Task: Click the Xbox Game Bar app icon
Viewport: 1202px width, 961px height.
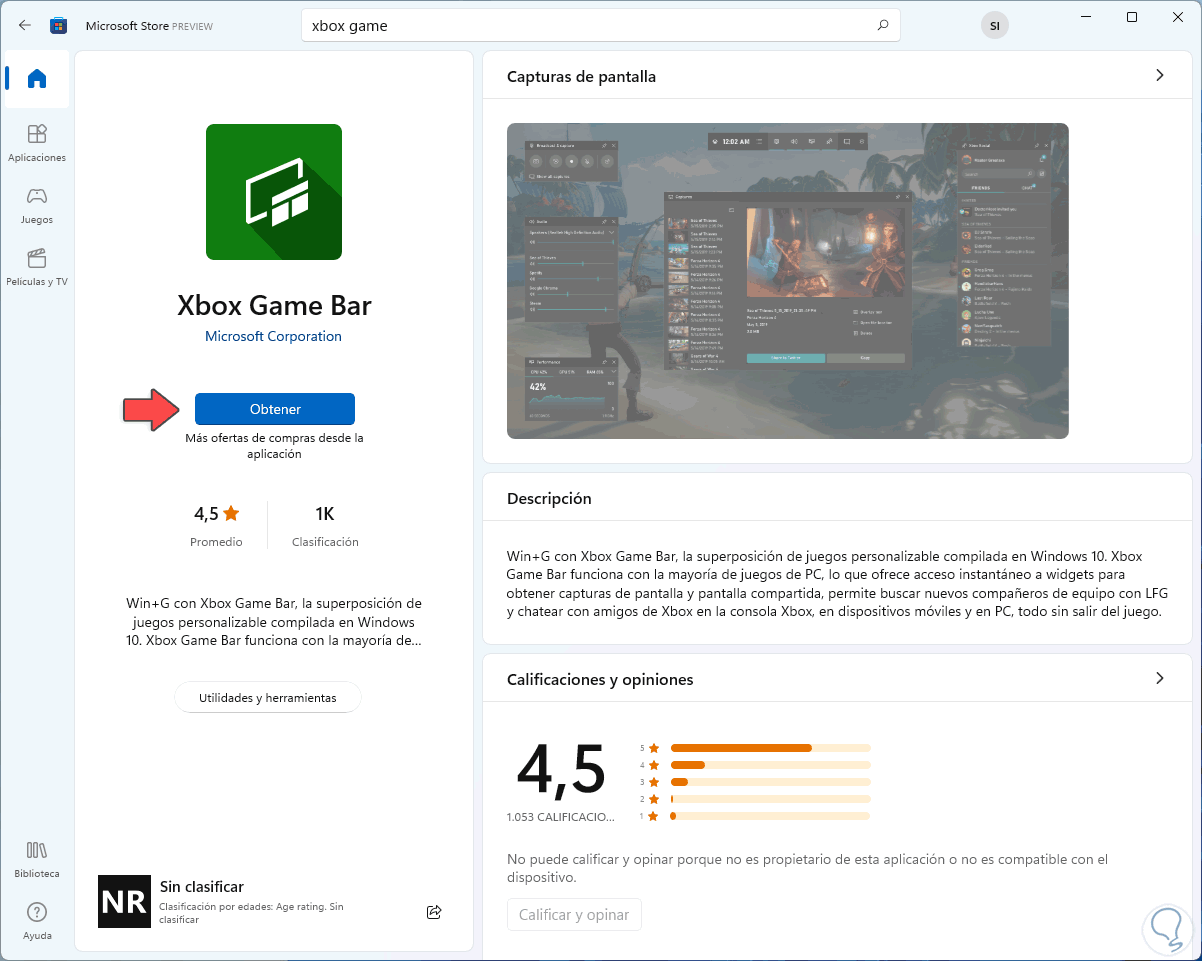Action: point(274,192)
